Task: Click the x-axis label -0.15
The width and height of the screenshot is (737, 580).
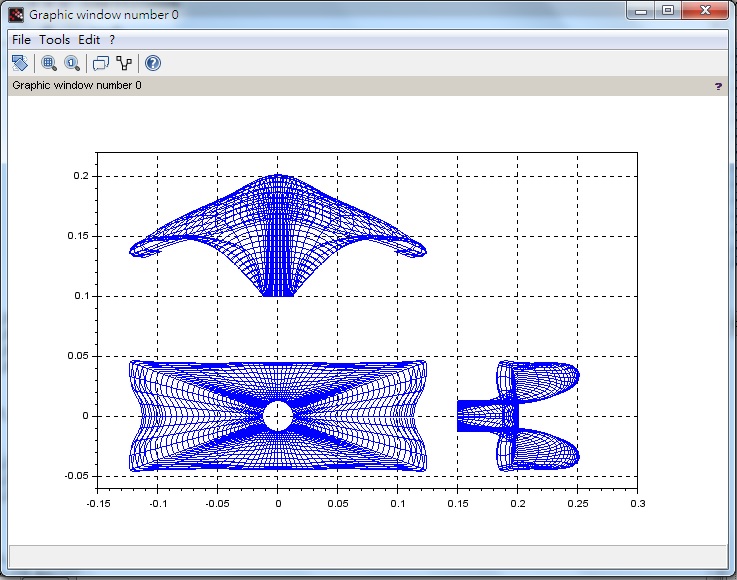Action: pyautogui.click(x=98, y=504)
